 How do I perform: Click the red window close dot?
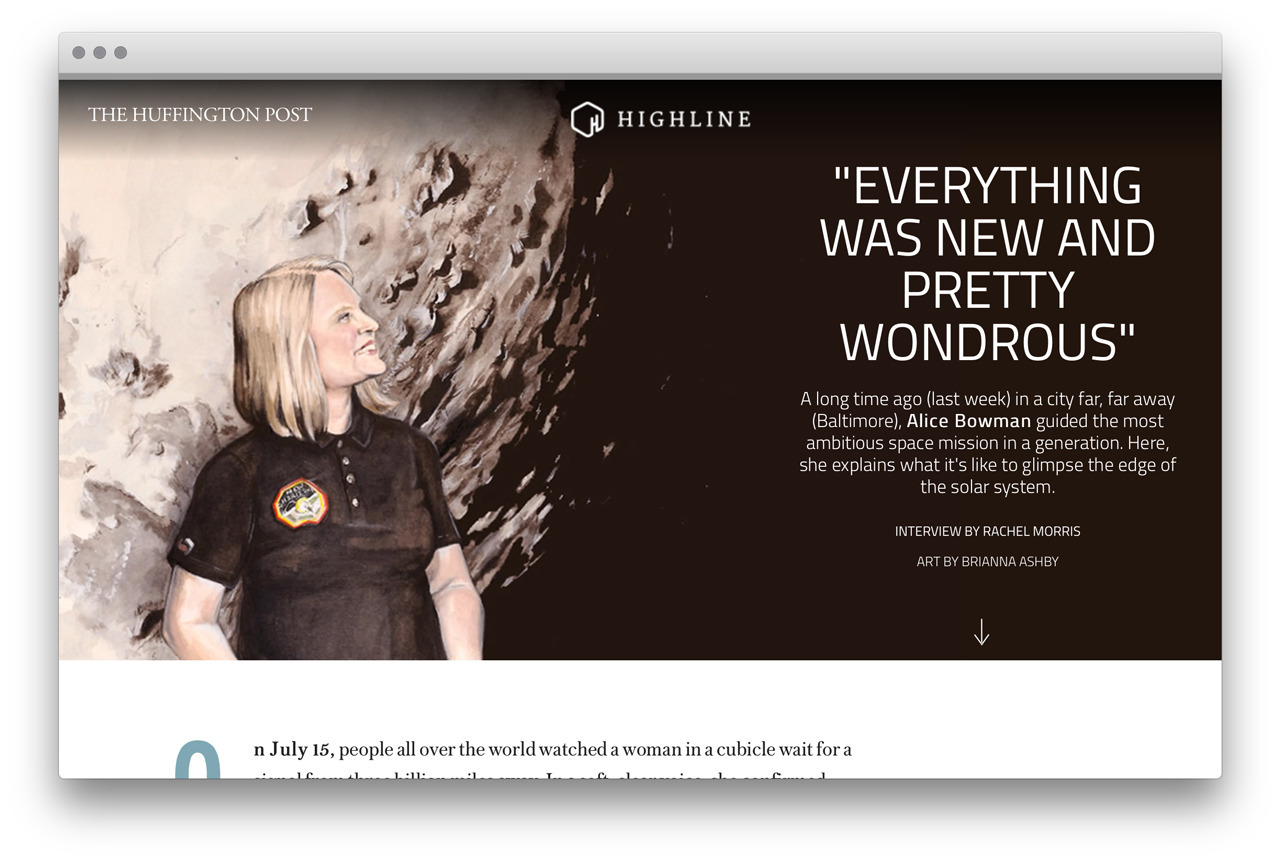pos(79,52)
